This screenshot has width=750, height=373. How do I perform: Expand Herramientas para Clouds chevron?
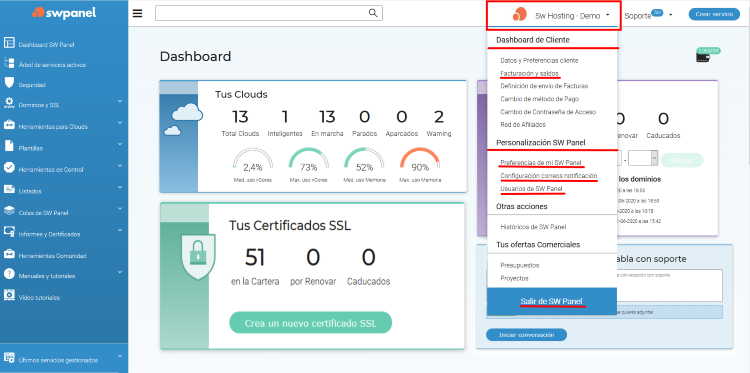120,123
